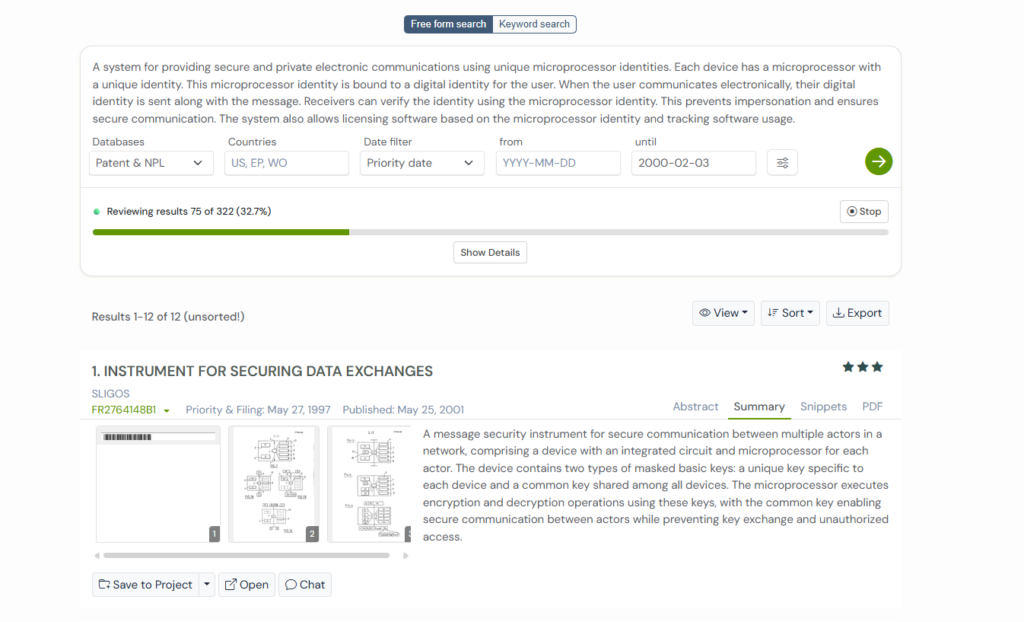The image size is (1024, 622).
Task: Expand the Save to Project arrow
Action: 207,584
